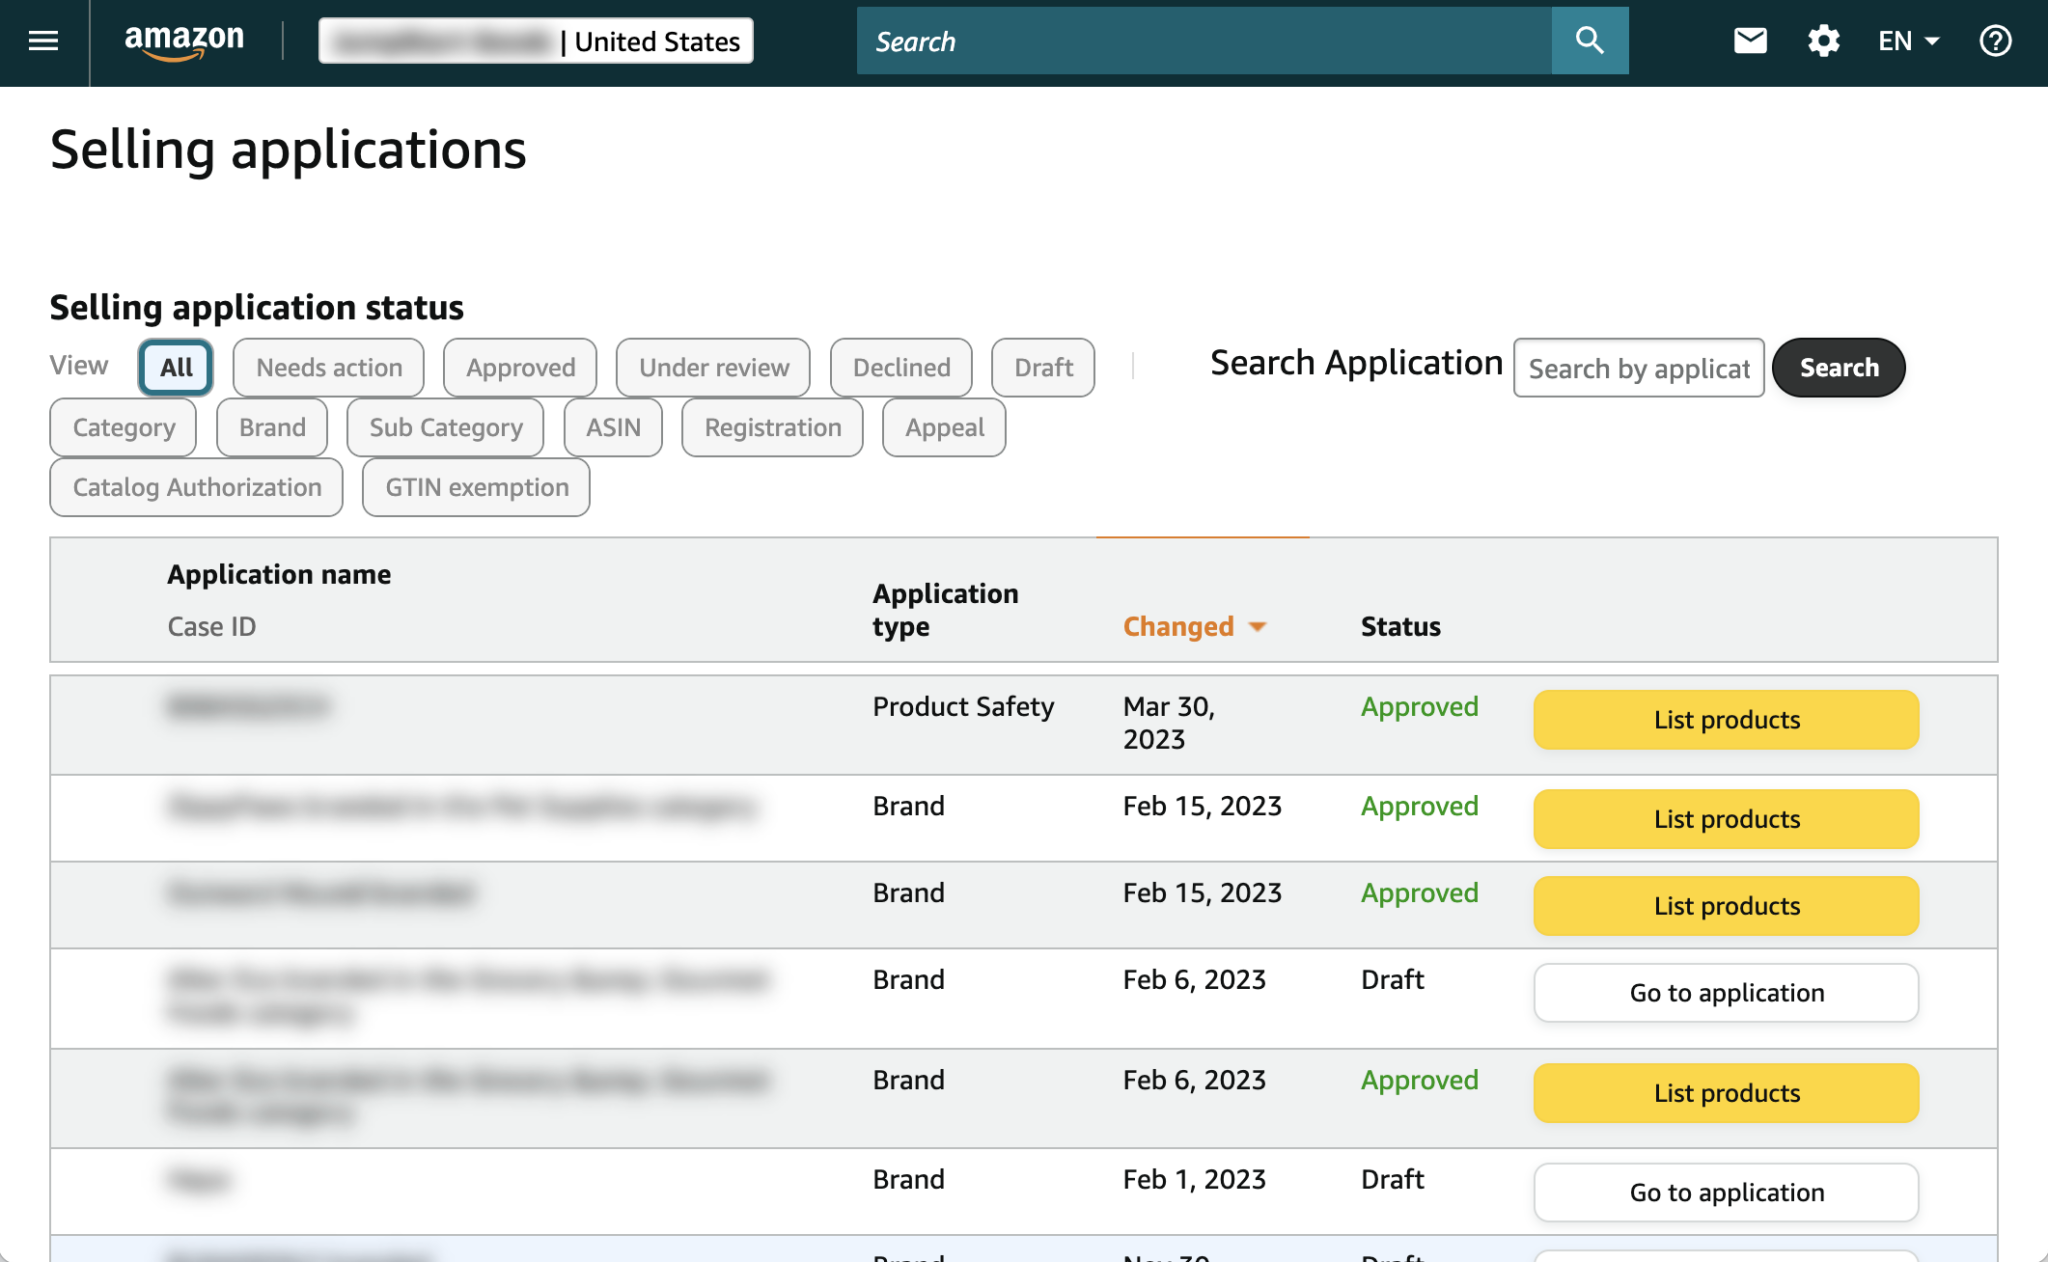Switch to the Approved view

click(x=519, y=367)
